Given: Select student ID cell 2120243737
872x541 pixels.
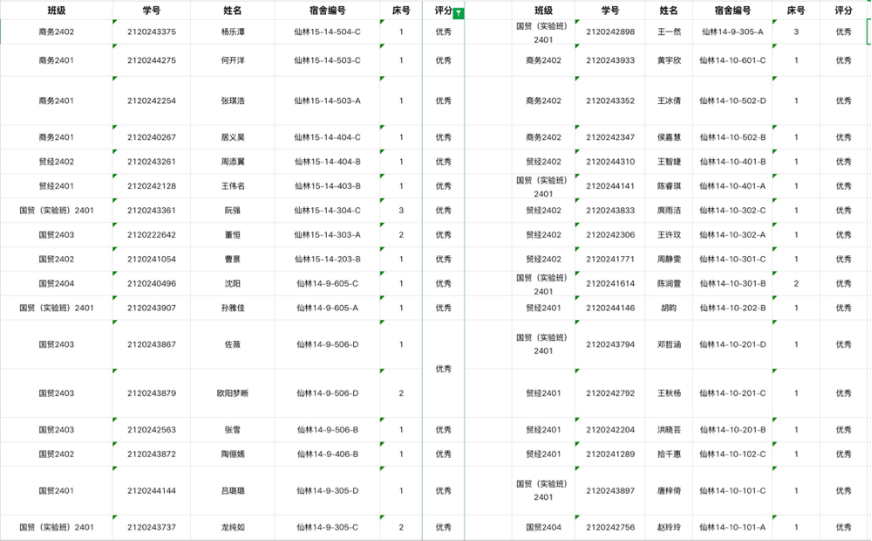Looking at the screenshot, I should coord(151,527).
